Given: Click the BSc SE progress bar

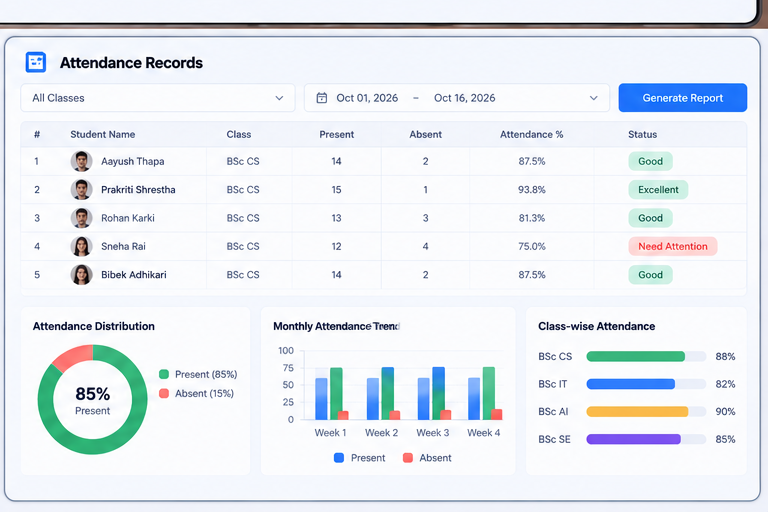Looking at the screenshot, I should (x=646, y=439).
